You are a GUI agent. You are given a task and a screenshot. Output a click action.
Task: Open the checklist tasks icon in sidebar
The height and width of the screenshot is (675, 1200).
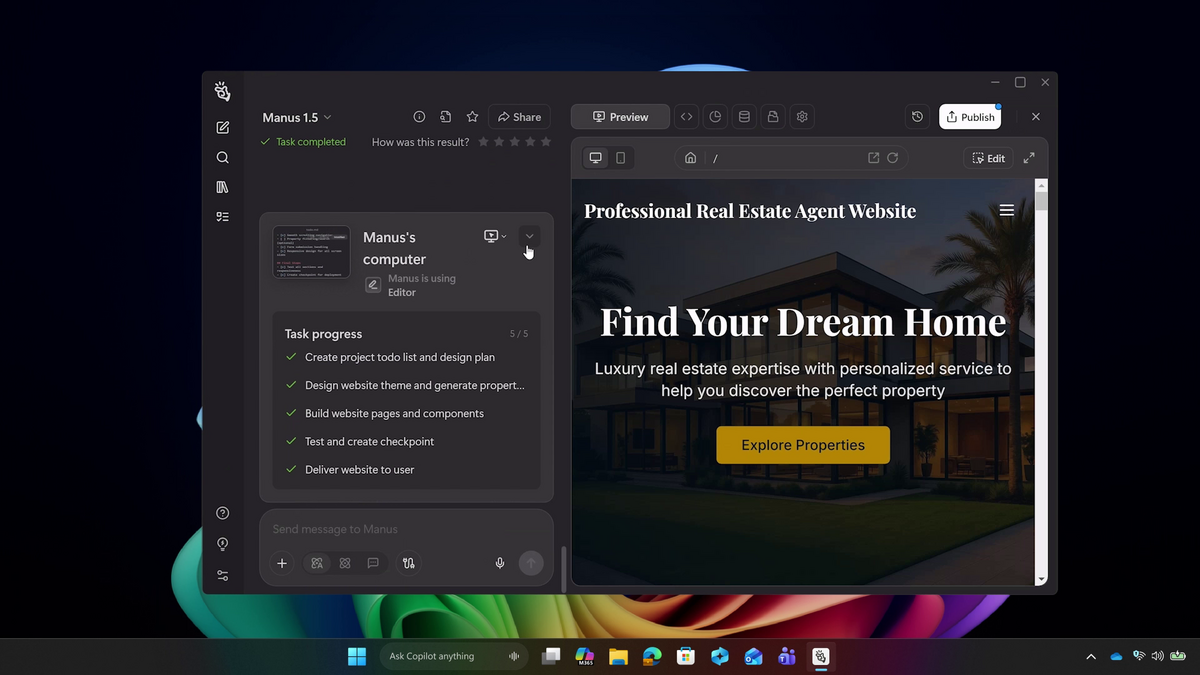coord(222,216)
